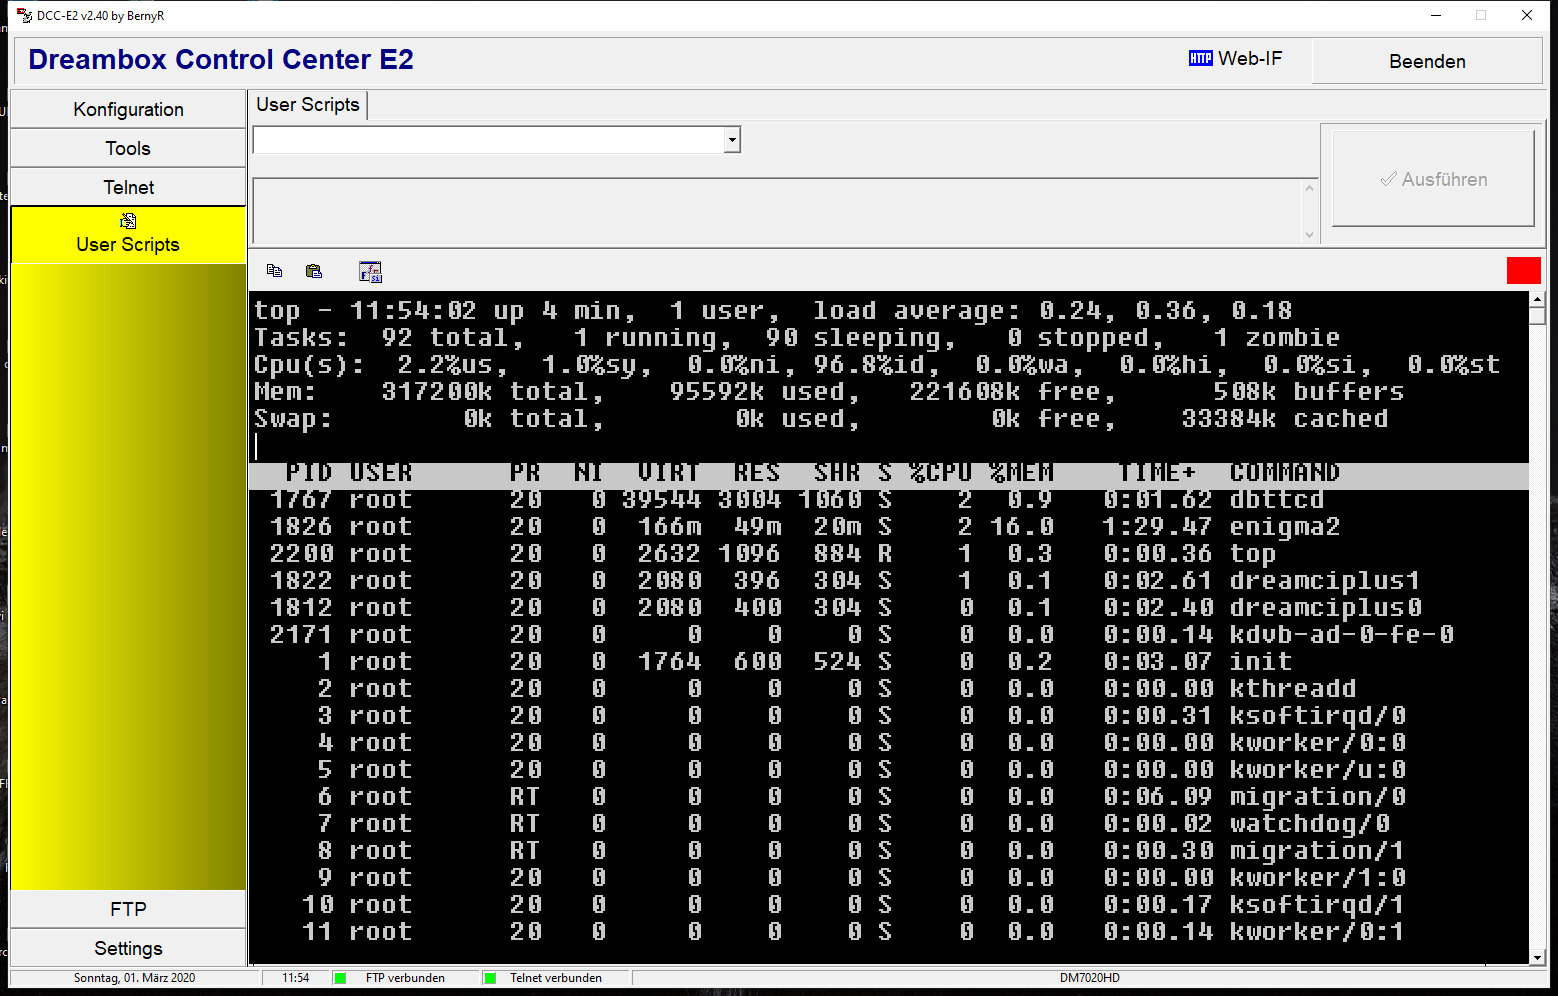Click the load average text in terminal
This screenshot has width=1558, height=996.
tap(1052, 311)
